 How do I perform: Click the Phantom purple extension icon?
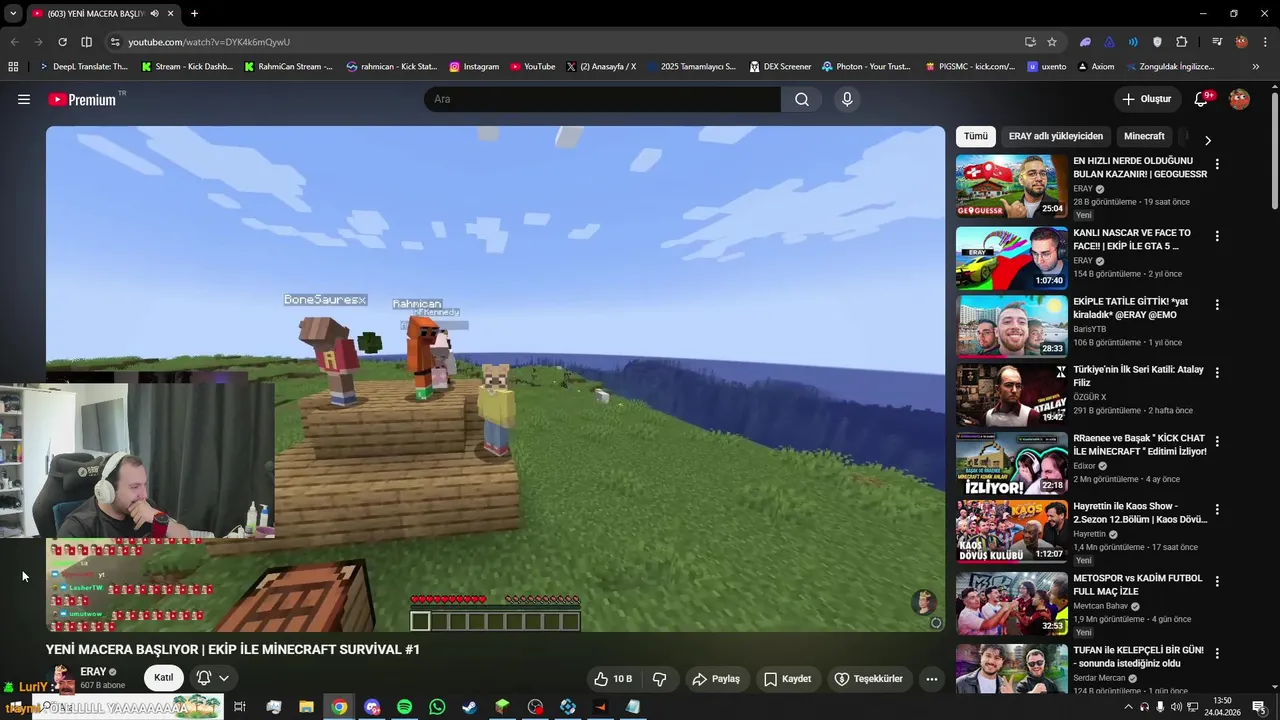[x=1086, y=42]
